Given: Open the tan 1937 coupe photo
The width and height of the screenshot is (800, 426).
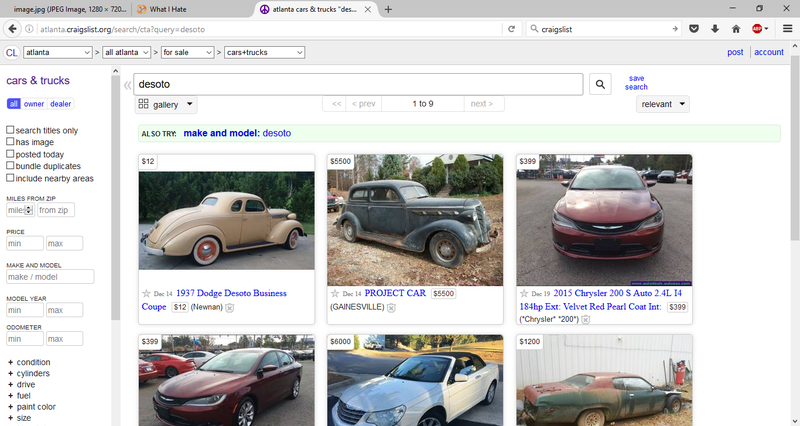Looking at the screenshot, I should click(227, 220).
